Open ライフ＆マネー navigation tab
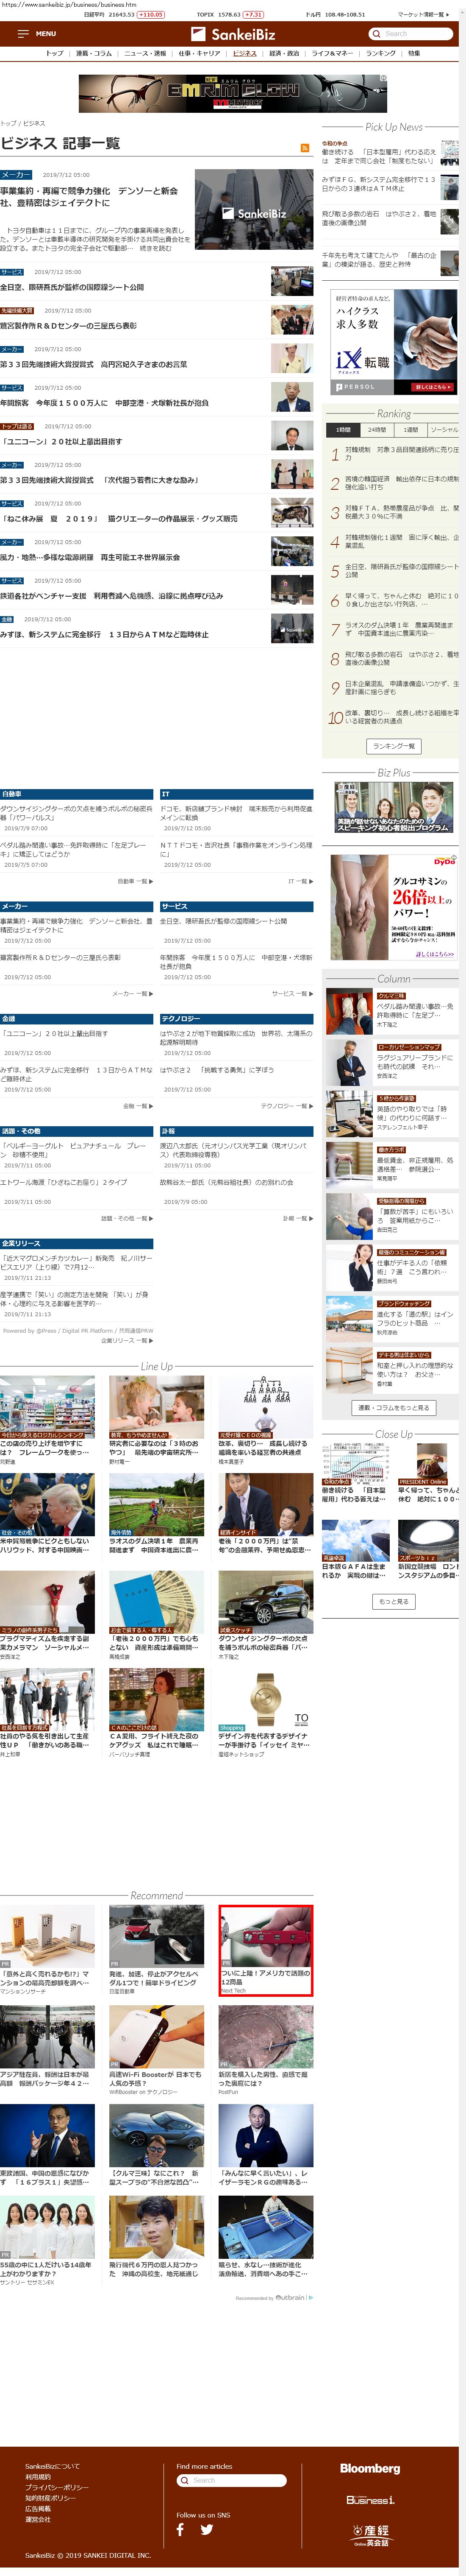Screen dimensions: 466x2576 (x=332, y=53)
